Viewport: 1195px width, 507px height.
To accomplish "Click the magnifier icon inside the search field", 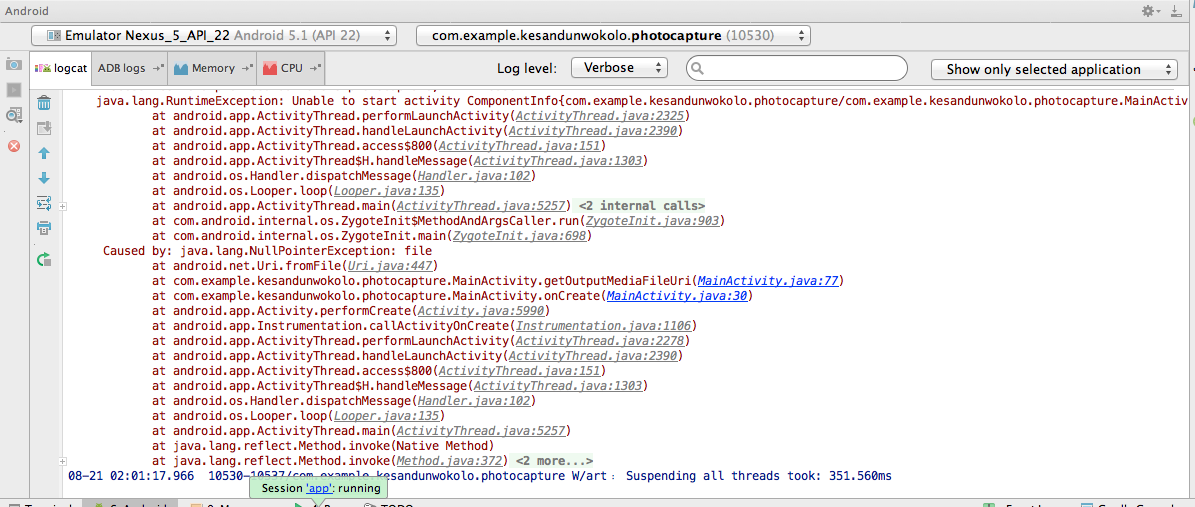I will 699,69.
